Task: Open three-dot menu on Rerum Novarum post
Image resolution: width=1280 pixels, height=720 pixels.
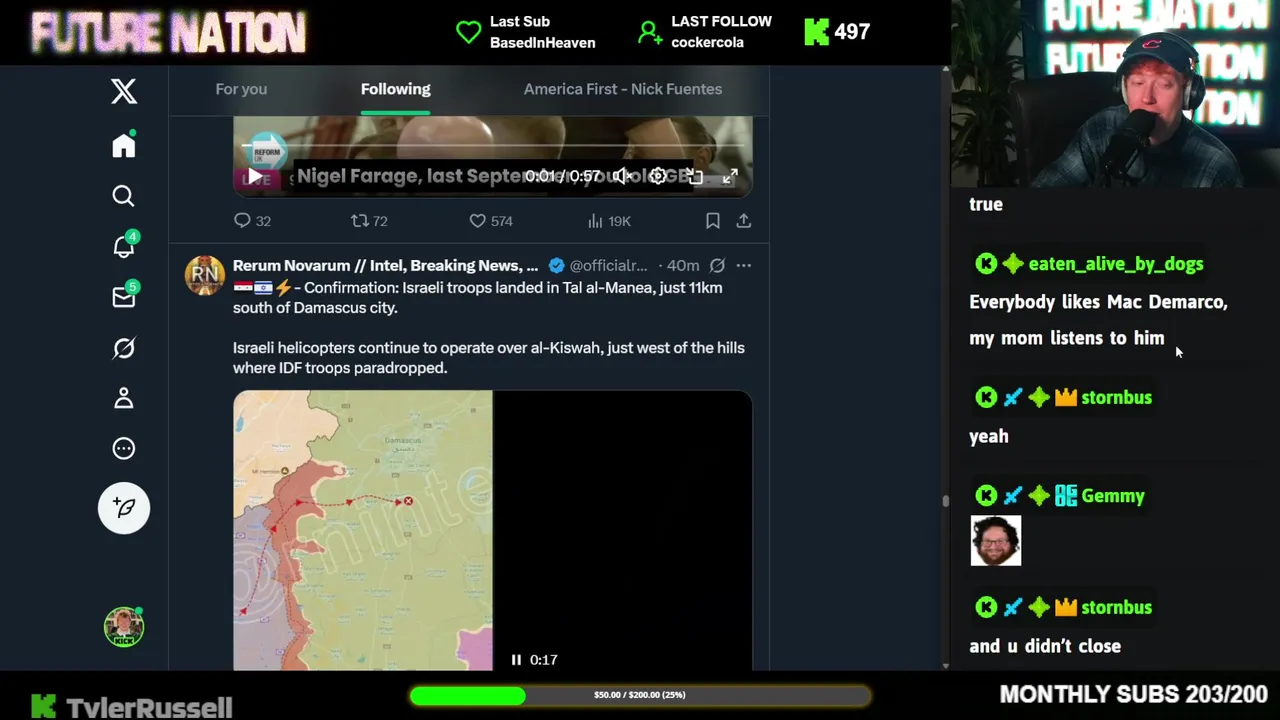Action: 744,266
